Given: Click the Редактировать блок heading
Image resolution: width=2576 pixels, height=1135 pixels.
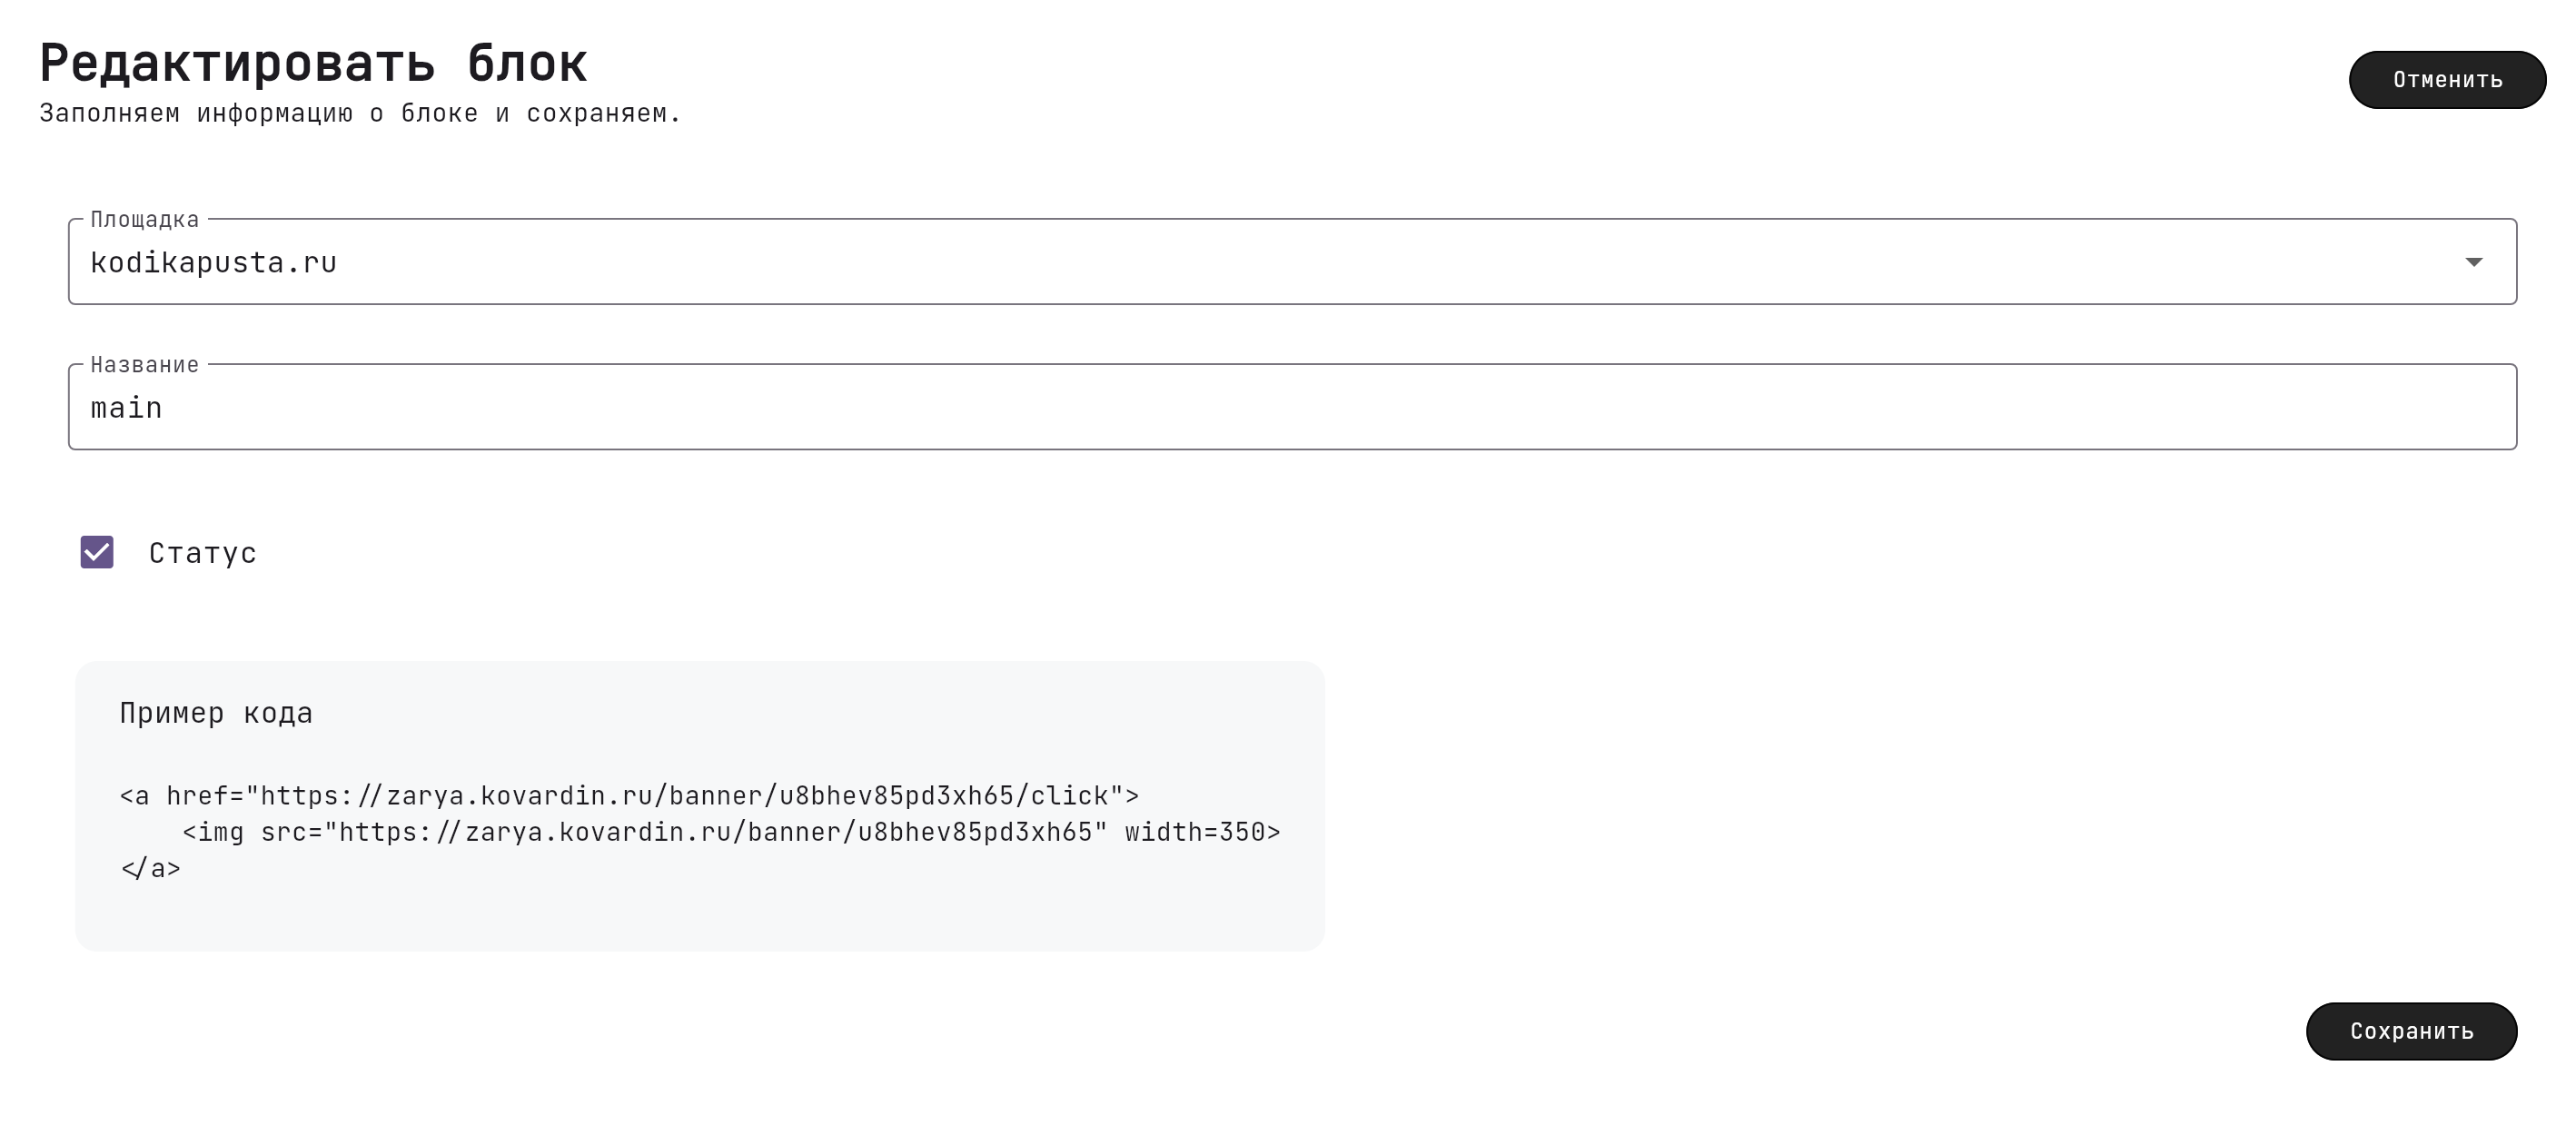Looking at the screenshot, I should pos(313,63).
